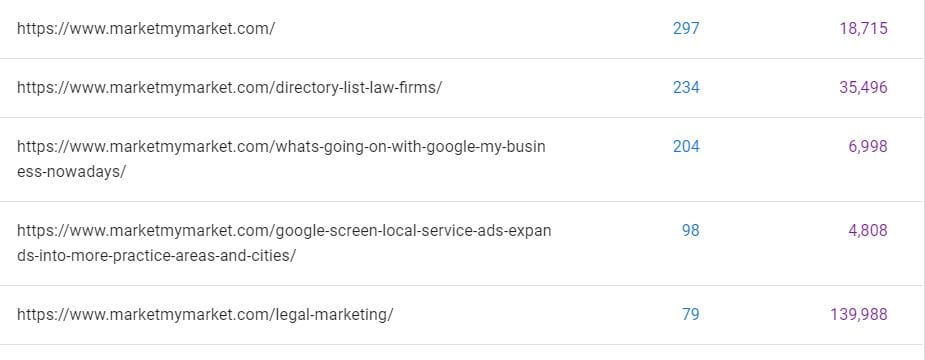Click the 6,998 impressions figure
Screen dimensions: 925x360
[x=868, y=146]
